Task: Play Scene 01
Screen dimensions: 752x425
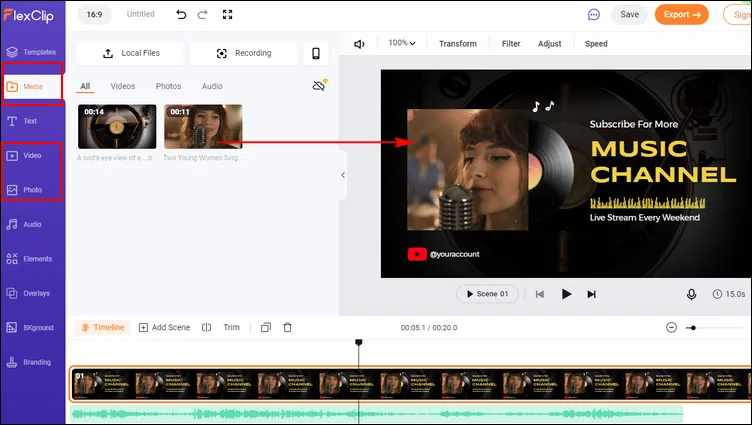Action: pos(487,294)
